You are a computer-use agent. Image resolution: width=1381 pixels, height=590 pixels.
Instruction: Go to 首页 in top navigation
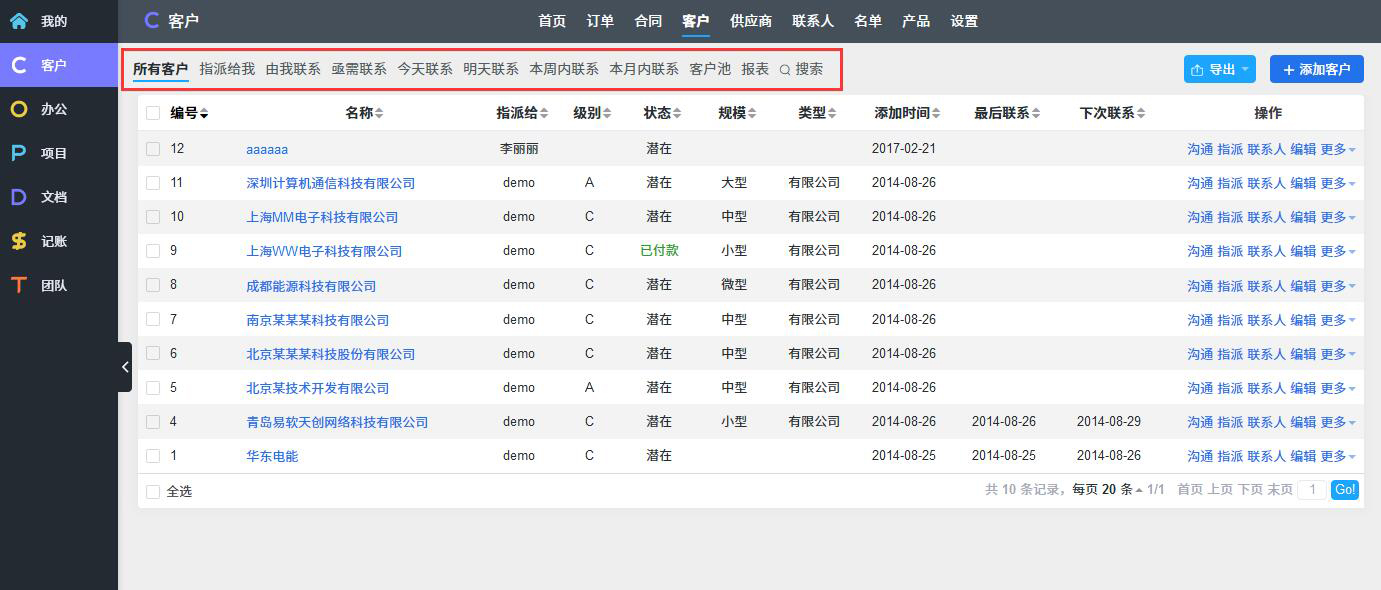coord(552,21)
